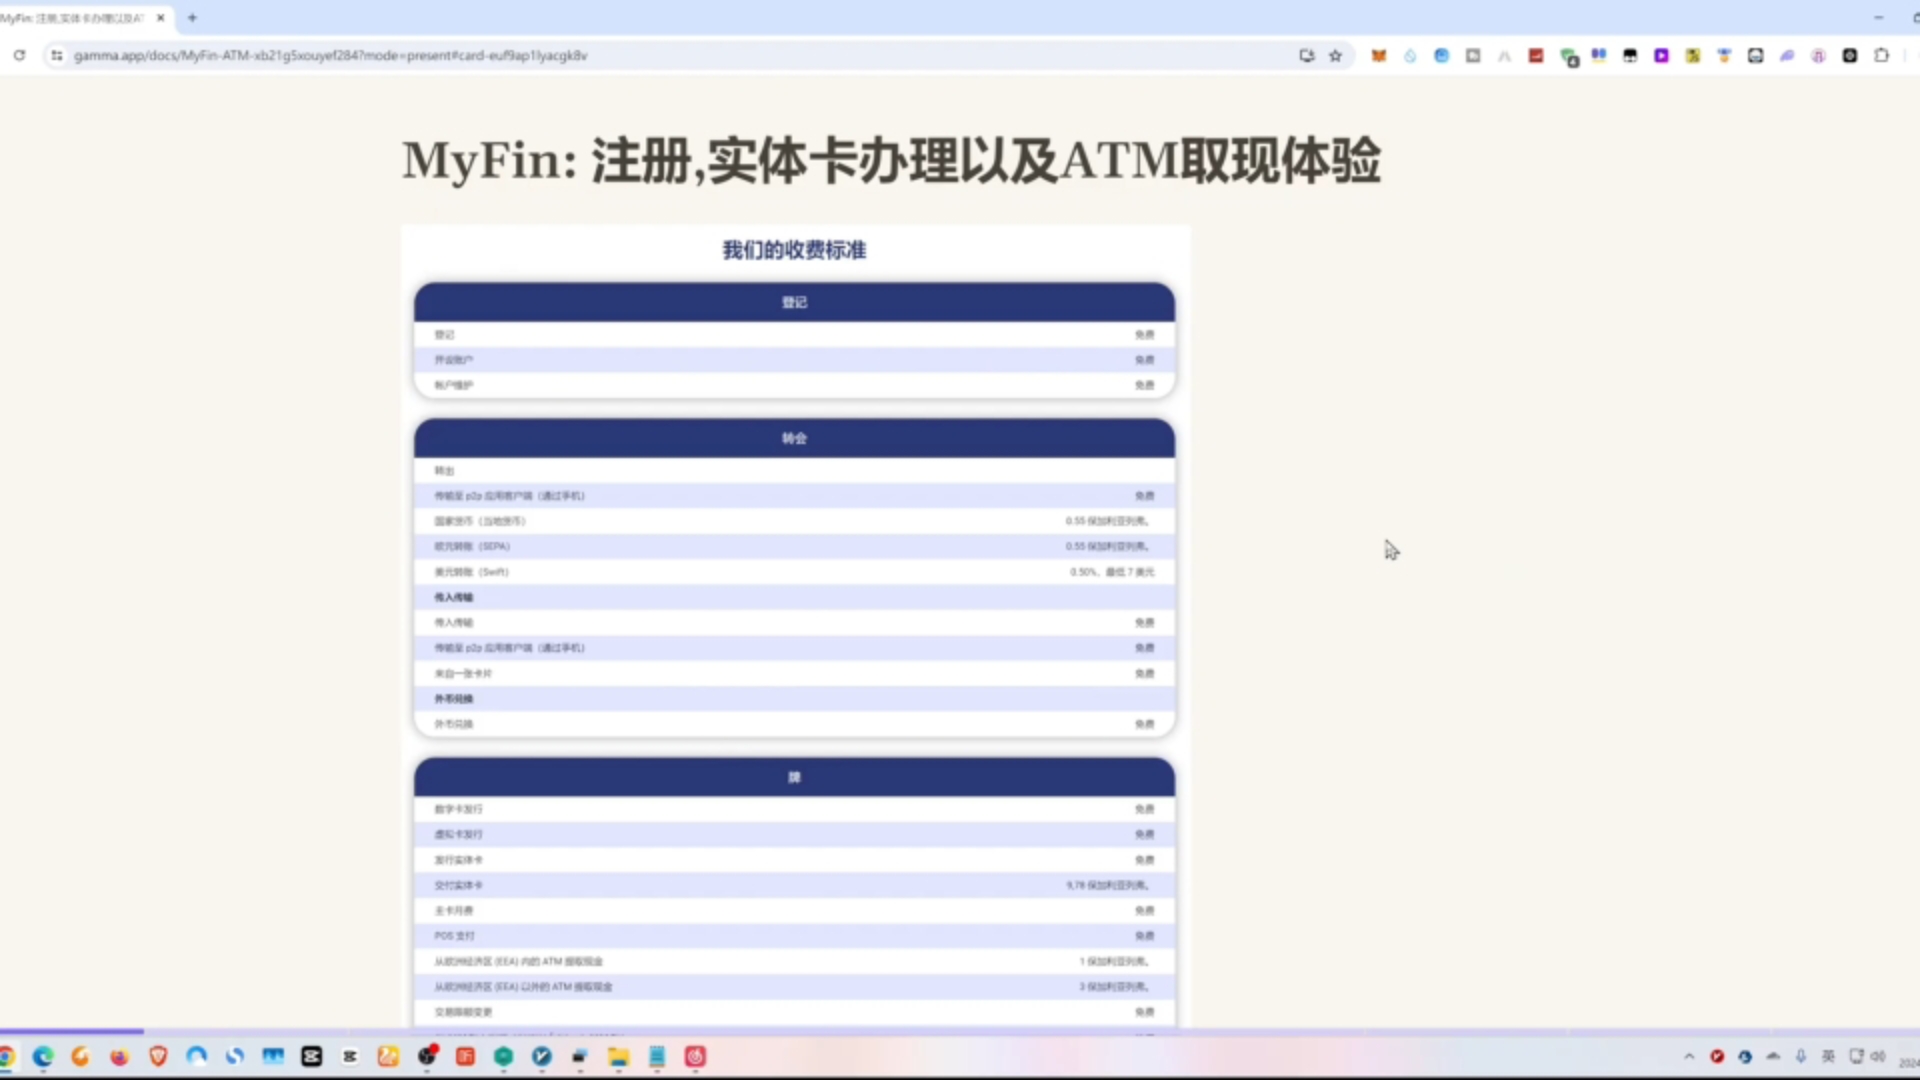Click the POS 支付 row

[x=794, y=936]
